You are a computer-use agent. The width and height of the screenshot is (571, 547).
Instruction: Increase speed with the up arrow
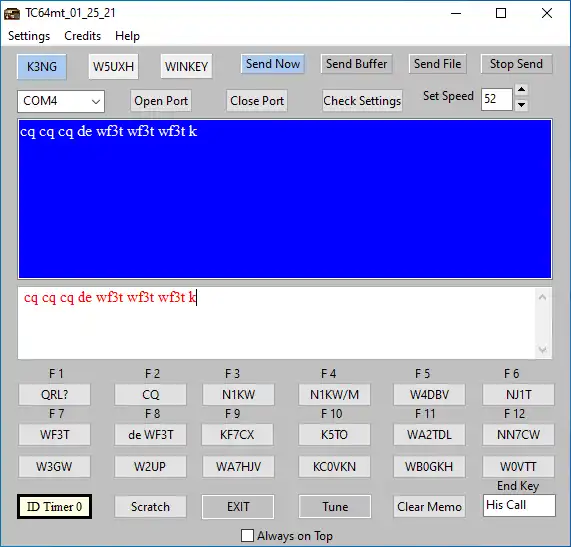pyautogui.click(x=522, y=90)
